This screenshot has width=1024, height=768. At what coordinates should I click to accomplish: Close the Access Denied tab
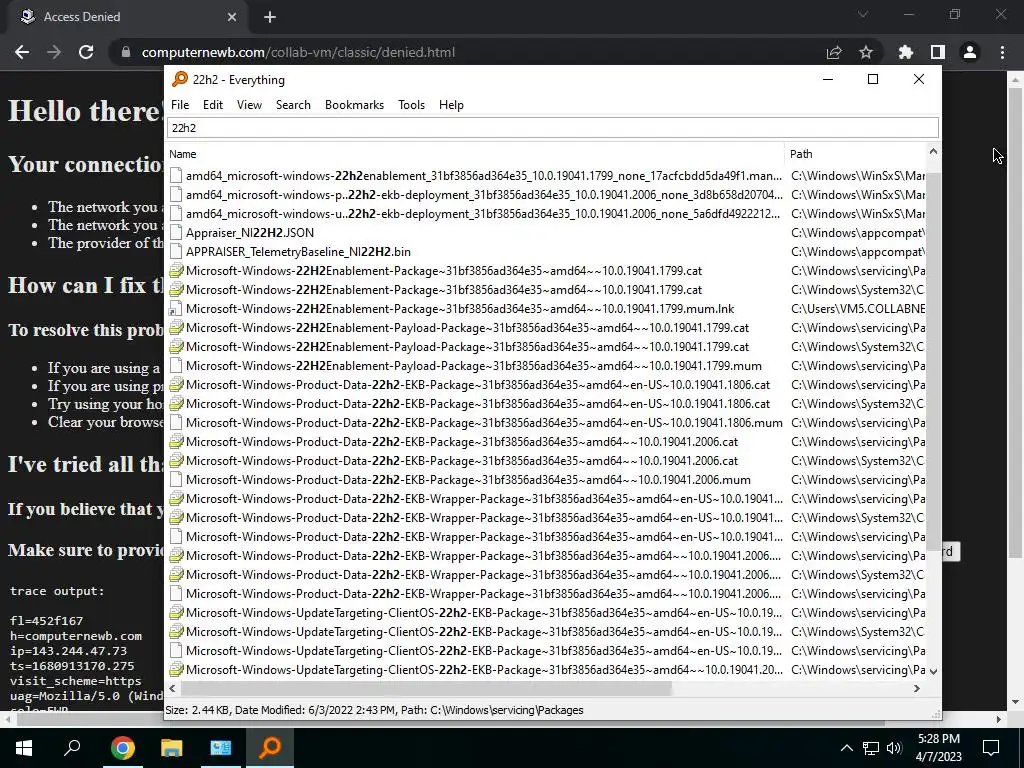232,17
